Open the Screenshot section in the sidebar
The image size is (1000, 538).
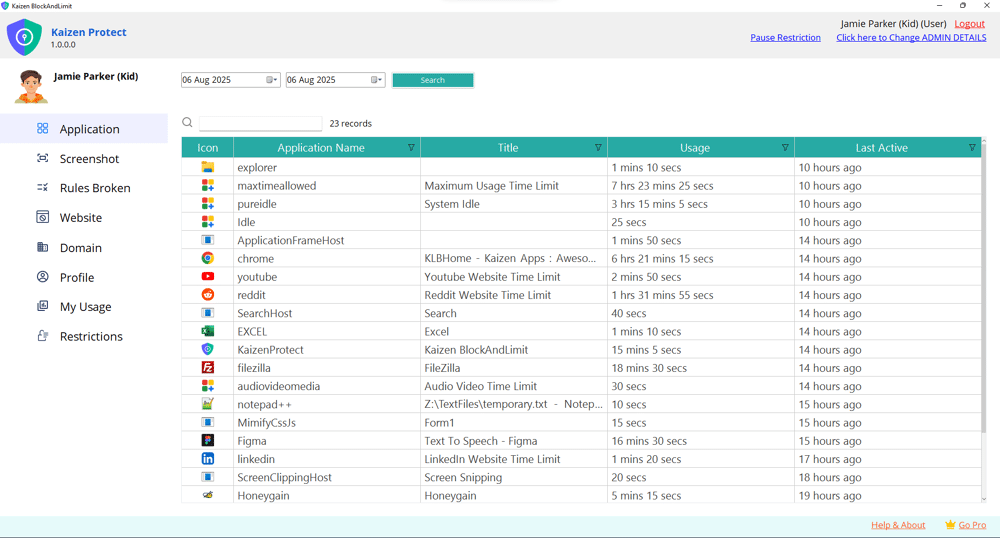89,159
